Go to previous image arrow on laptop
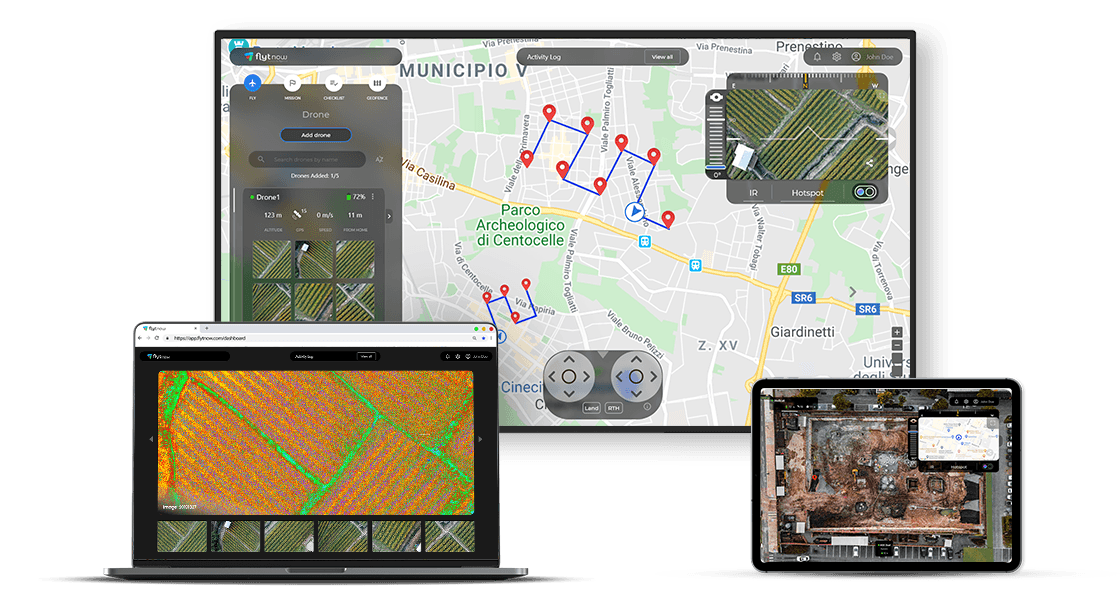The height and width of the screenshot is (600, 1120). click(x=151, y=439)
